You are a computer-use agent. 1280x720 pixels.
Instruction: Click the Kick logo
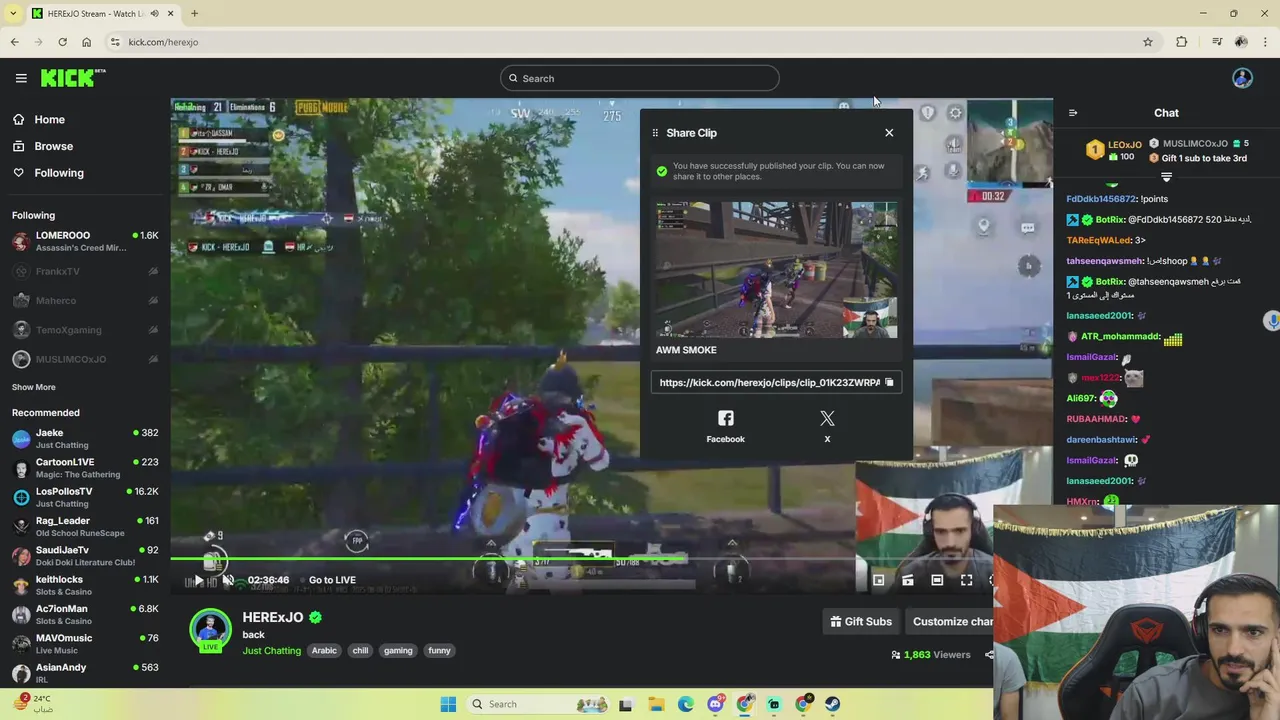[x=72, y=78]
